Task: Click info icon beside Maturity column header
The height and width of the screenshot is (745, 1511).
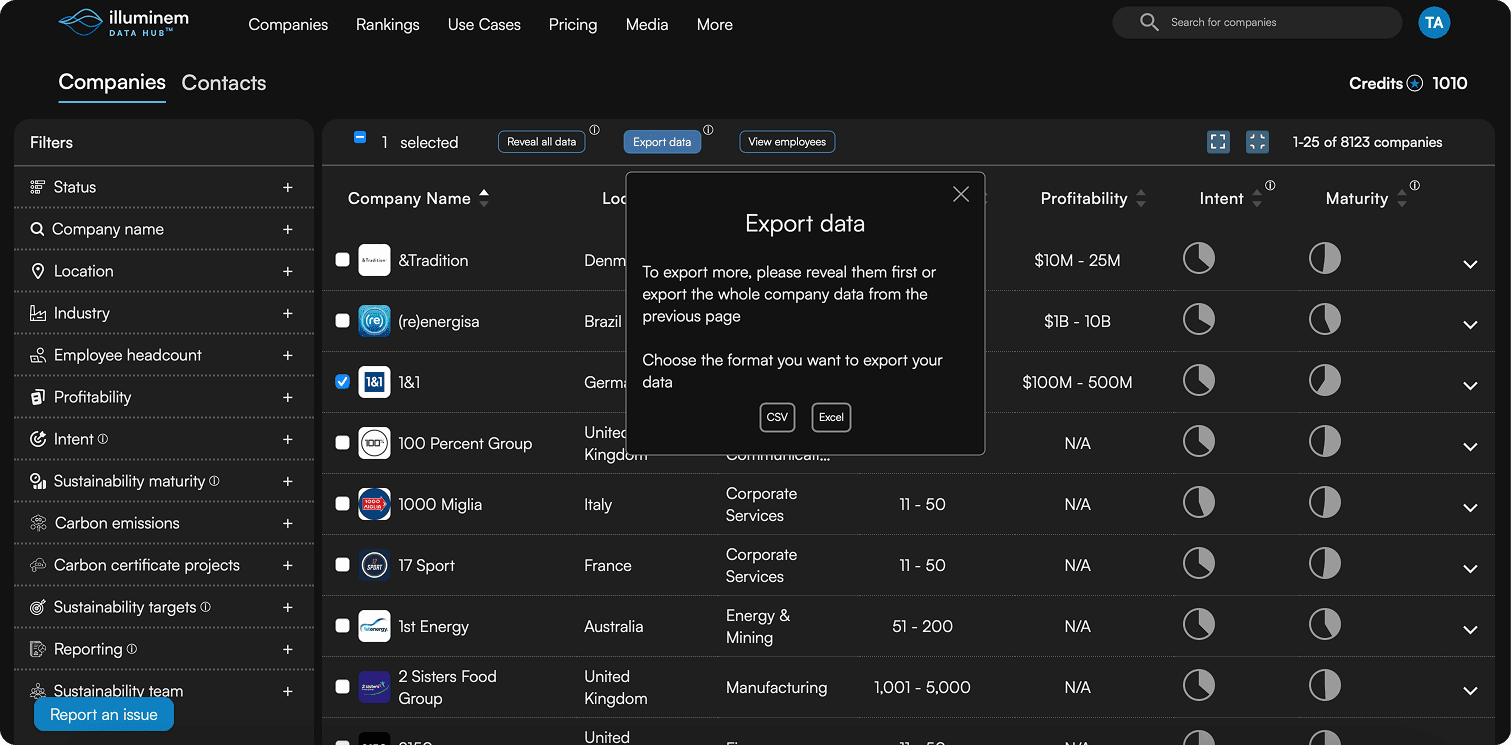Action: [1414, 186]
